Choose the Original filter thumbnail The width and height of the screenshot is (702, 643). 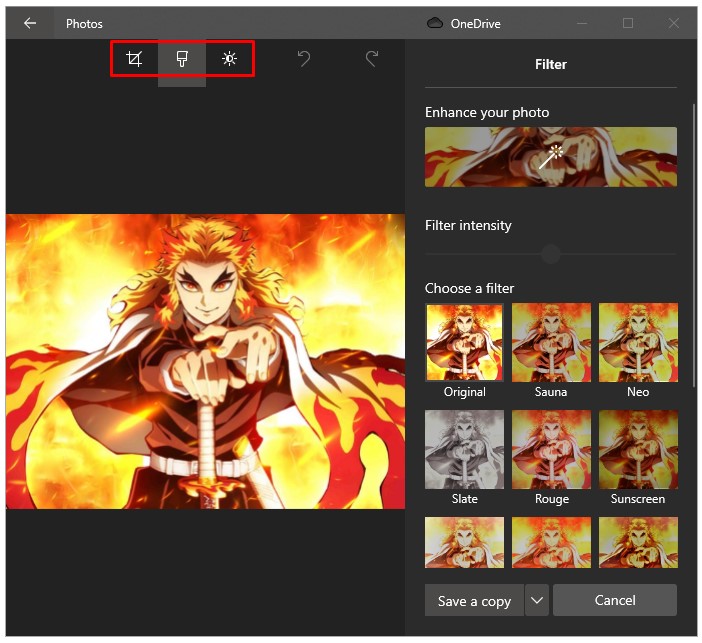click(464, 343)
